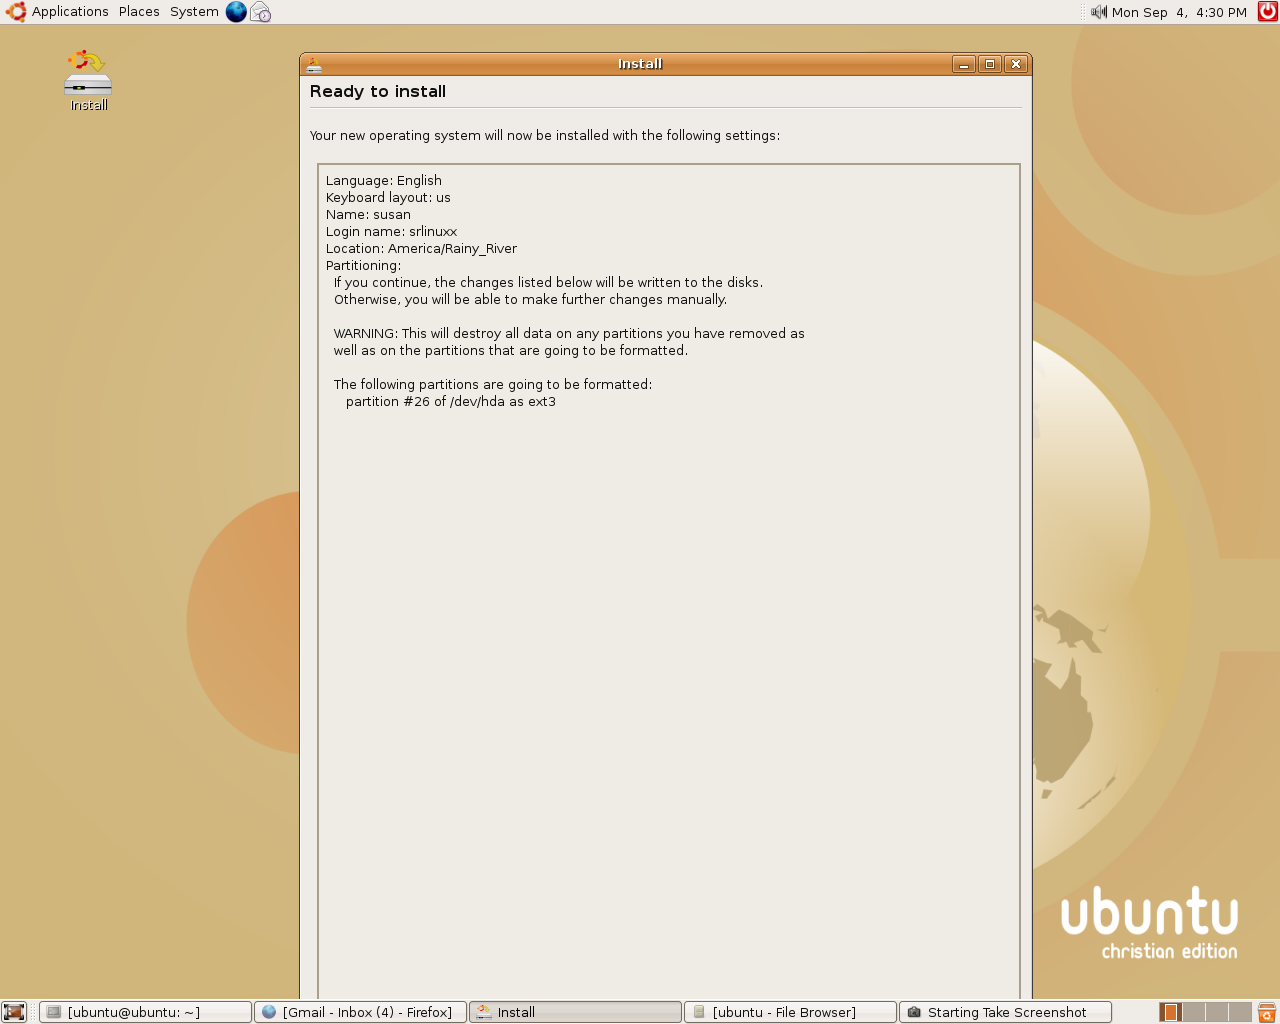Click the 'Login name: srlinuxx' line

[x=391, y=232]
